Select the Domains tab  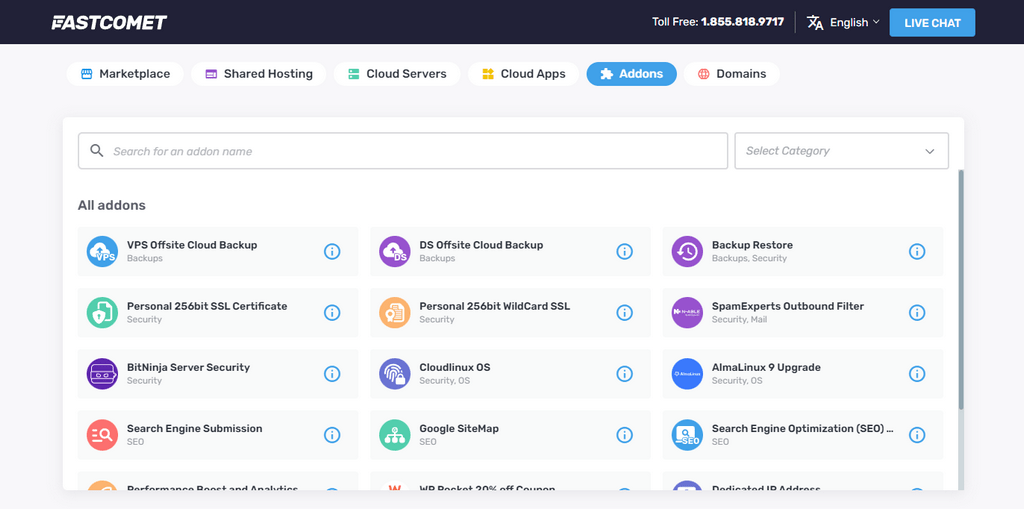[x=732, y=74]
